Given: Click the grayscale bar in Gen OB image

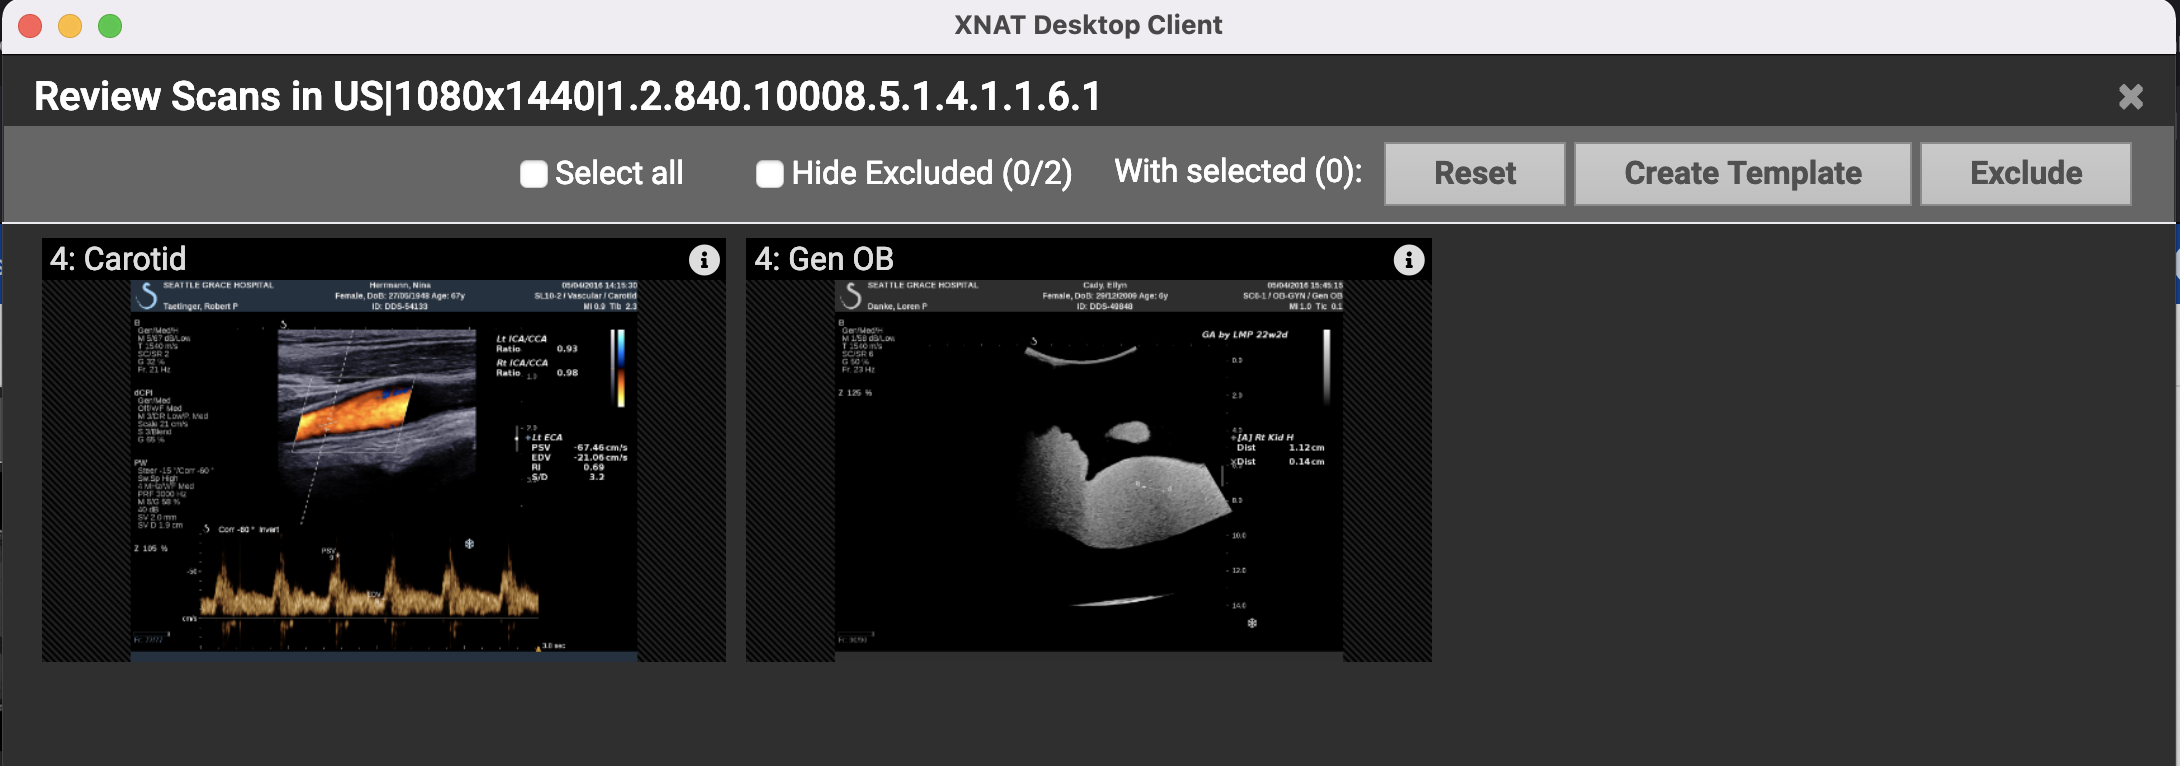Looking at the screenshot, I should pos(1327,366).
